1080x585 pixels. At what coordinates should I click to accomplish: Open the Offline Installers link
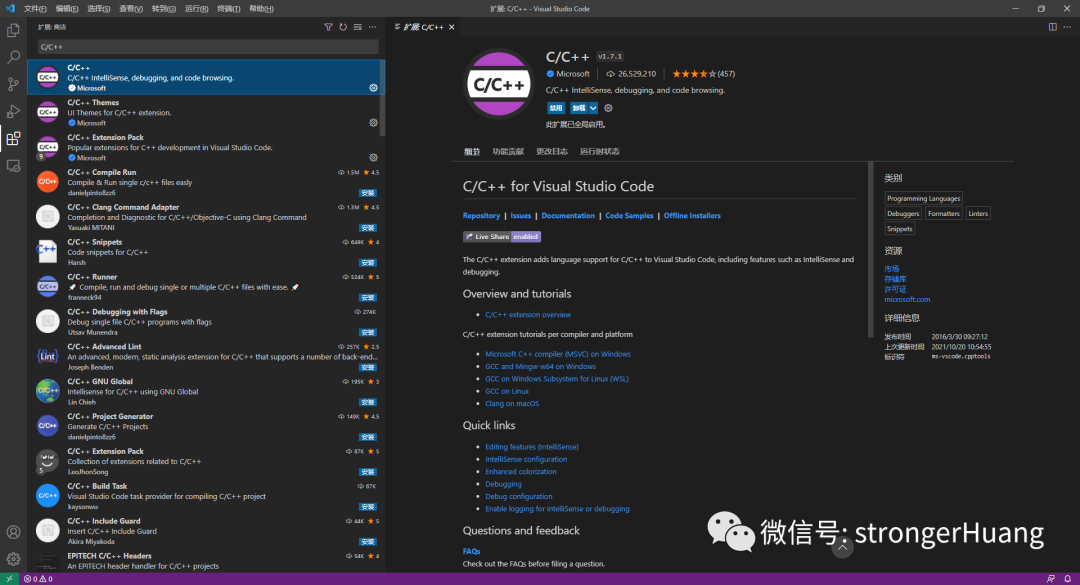pyautogui.click(x=692, y=216)
